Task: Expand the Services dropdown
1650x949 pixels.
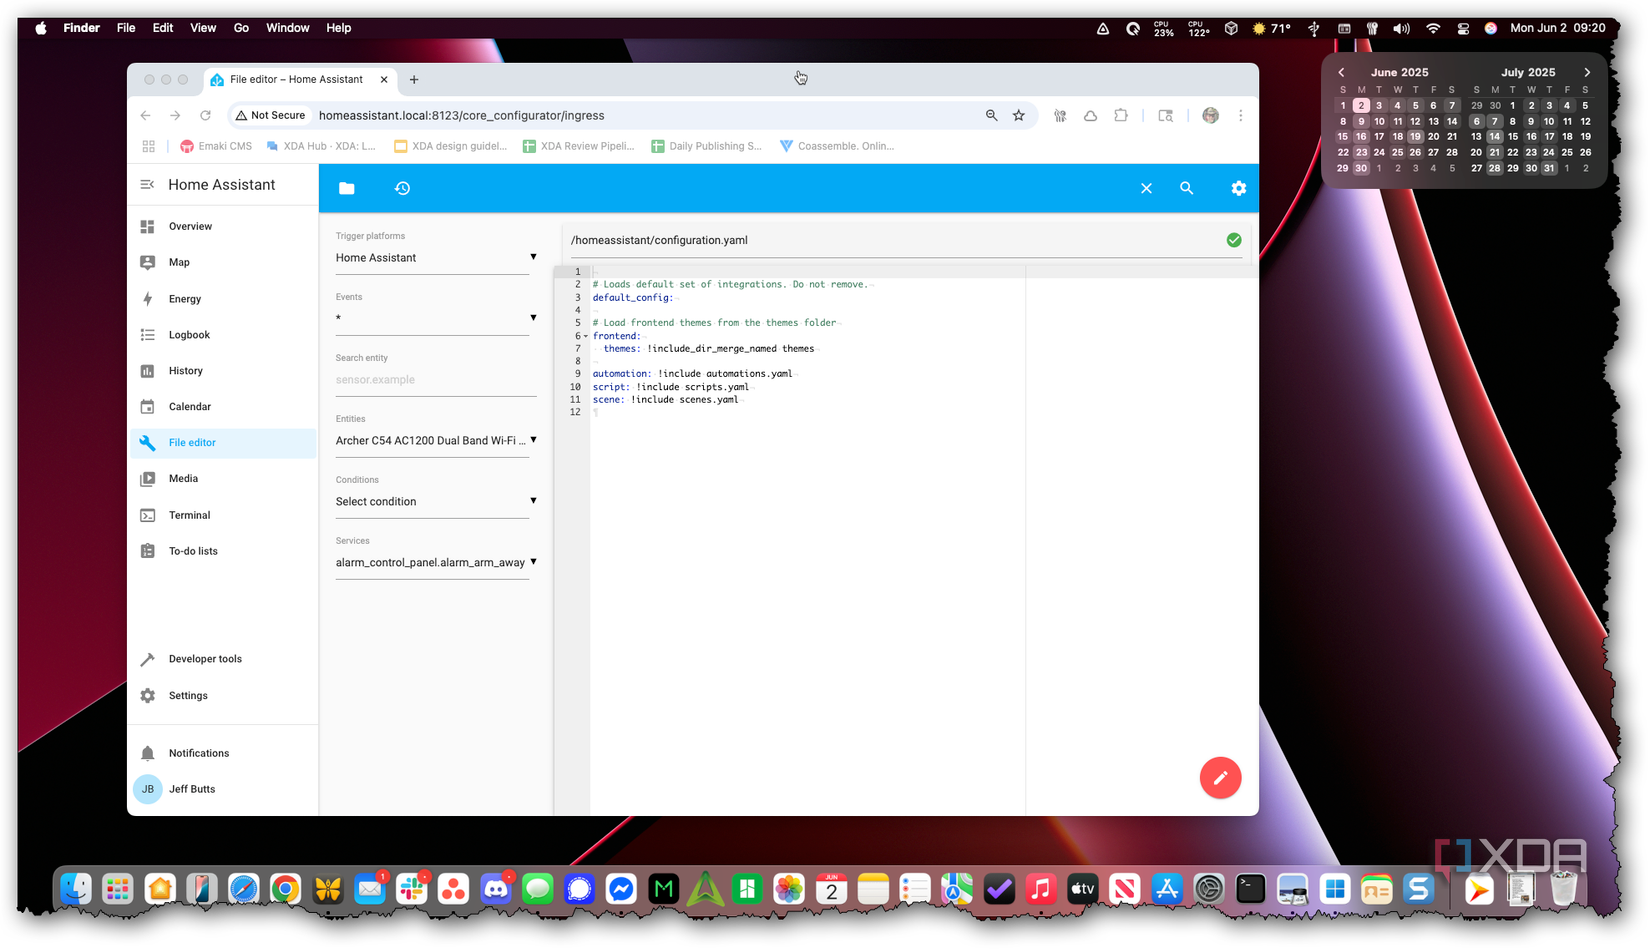Action: tap(436, 563)
